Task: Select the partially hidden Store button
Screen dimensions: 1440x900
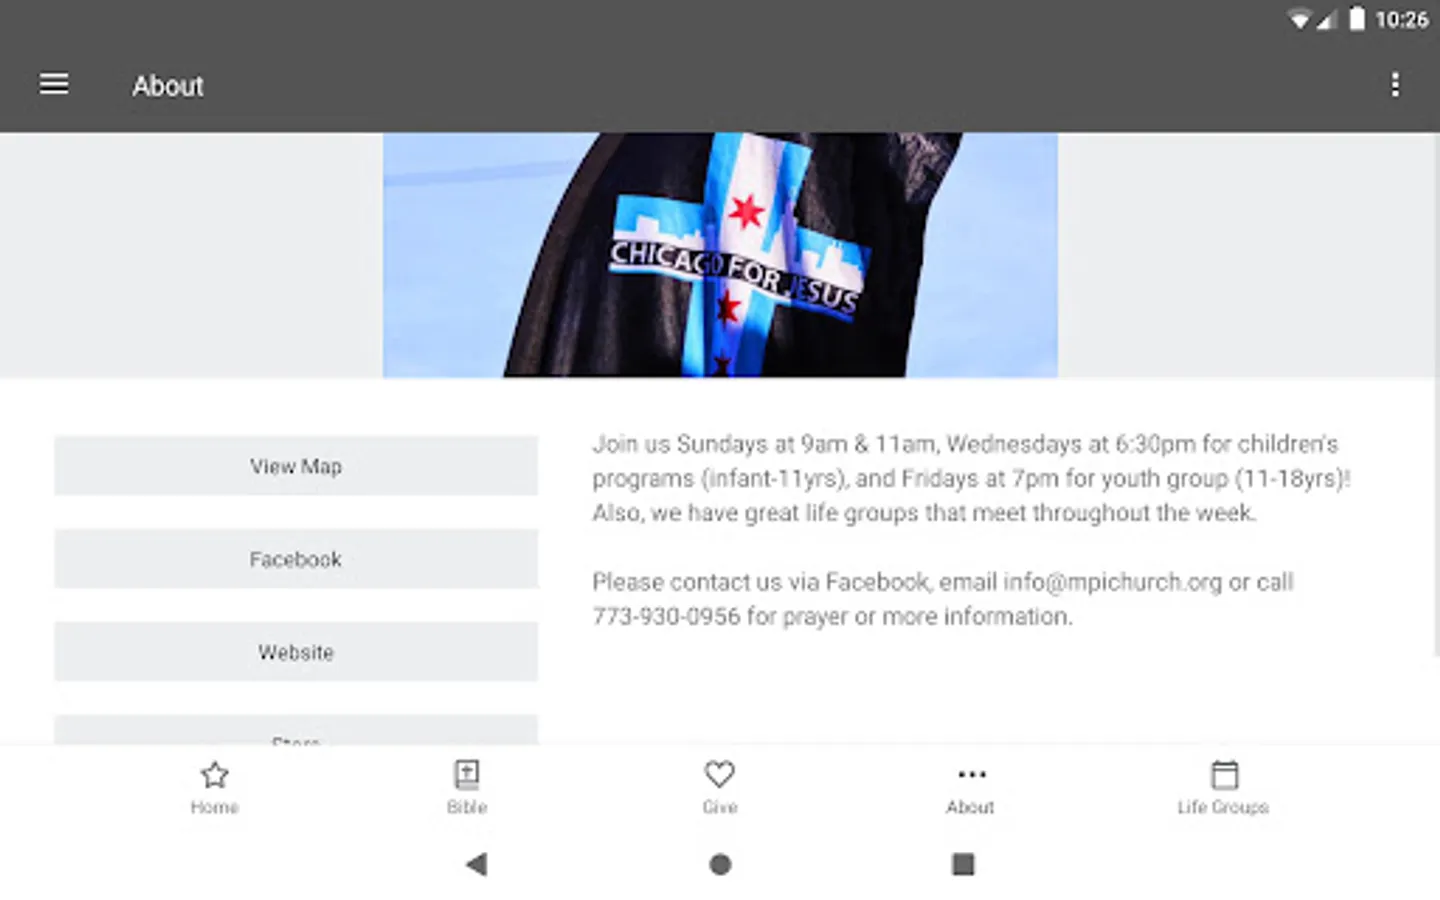Action: point(296,730)
